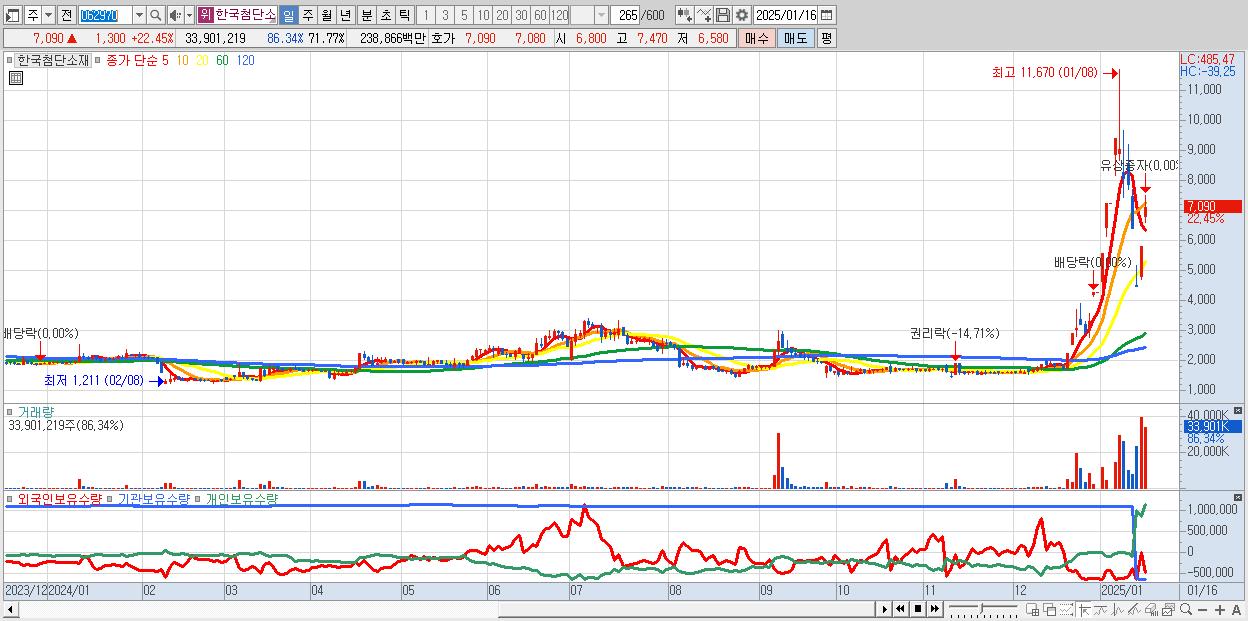
Task: Click the purple 위 badge icon
Action: click(x=205, y=15)
